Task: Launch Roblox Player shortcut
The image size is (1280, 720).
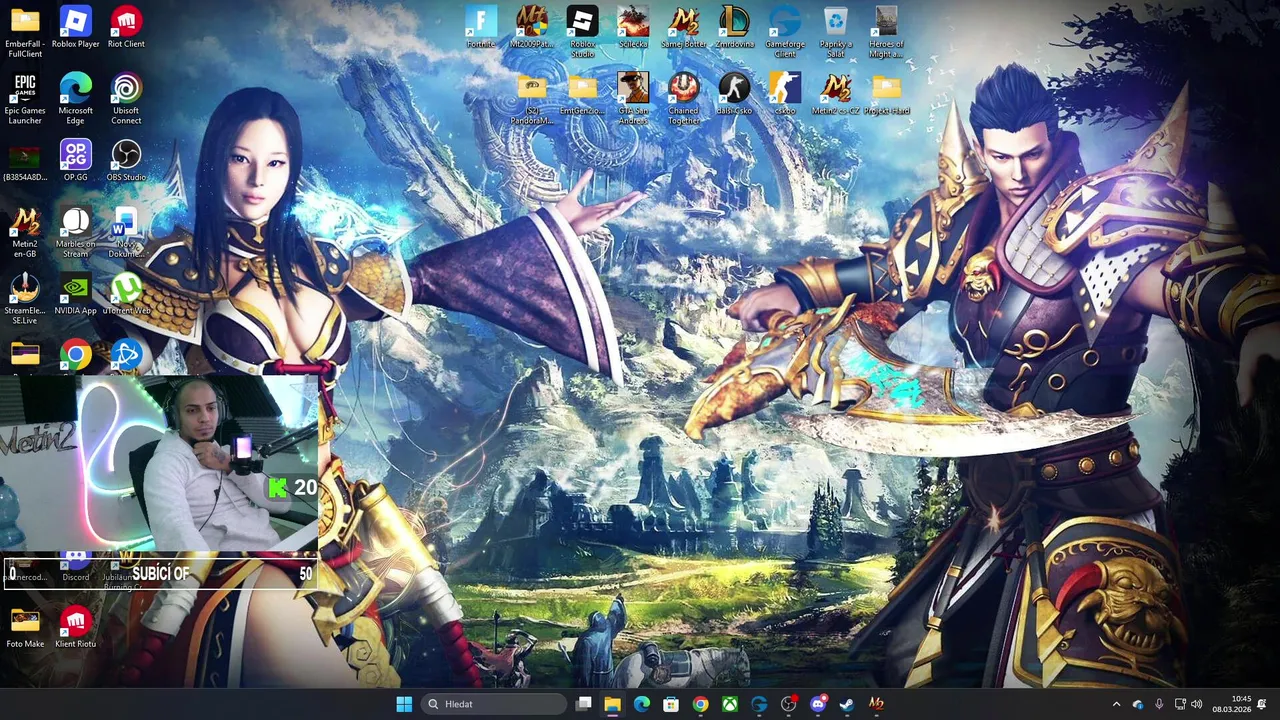Action: [x=75, y=27]
